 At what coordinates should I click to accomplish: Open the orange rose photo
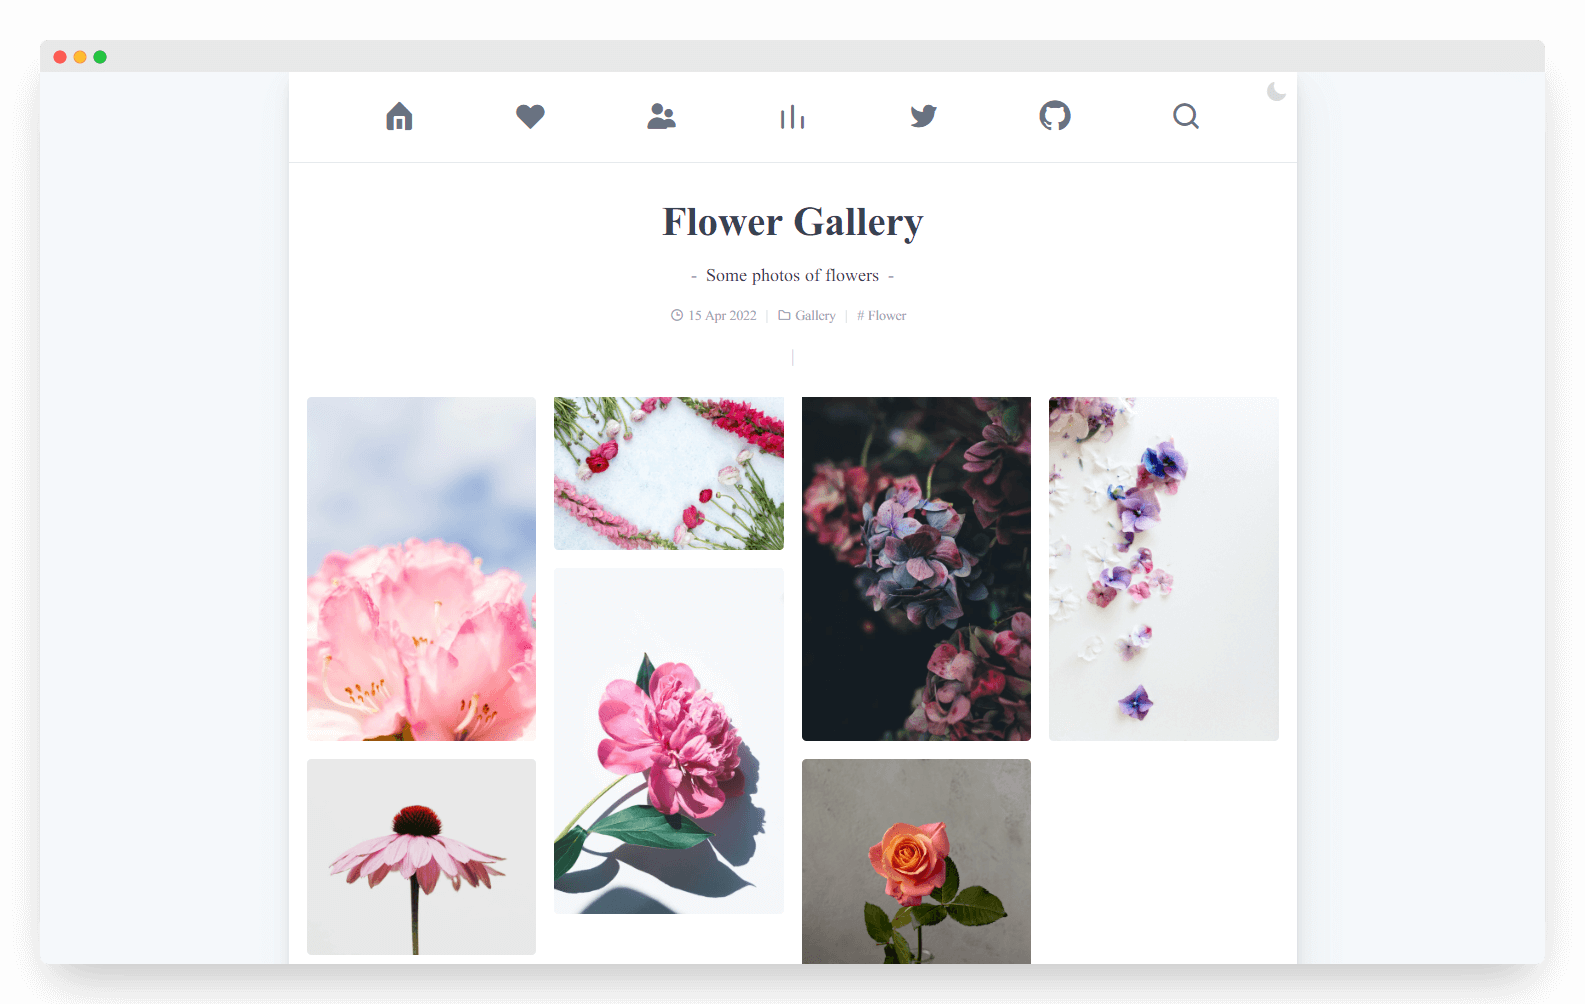pyautogui.click(x=916, y=861)
